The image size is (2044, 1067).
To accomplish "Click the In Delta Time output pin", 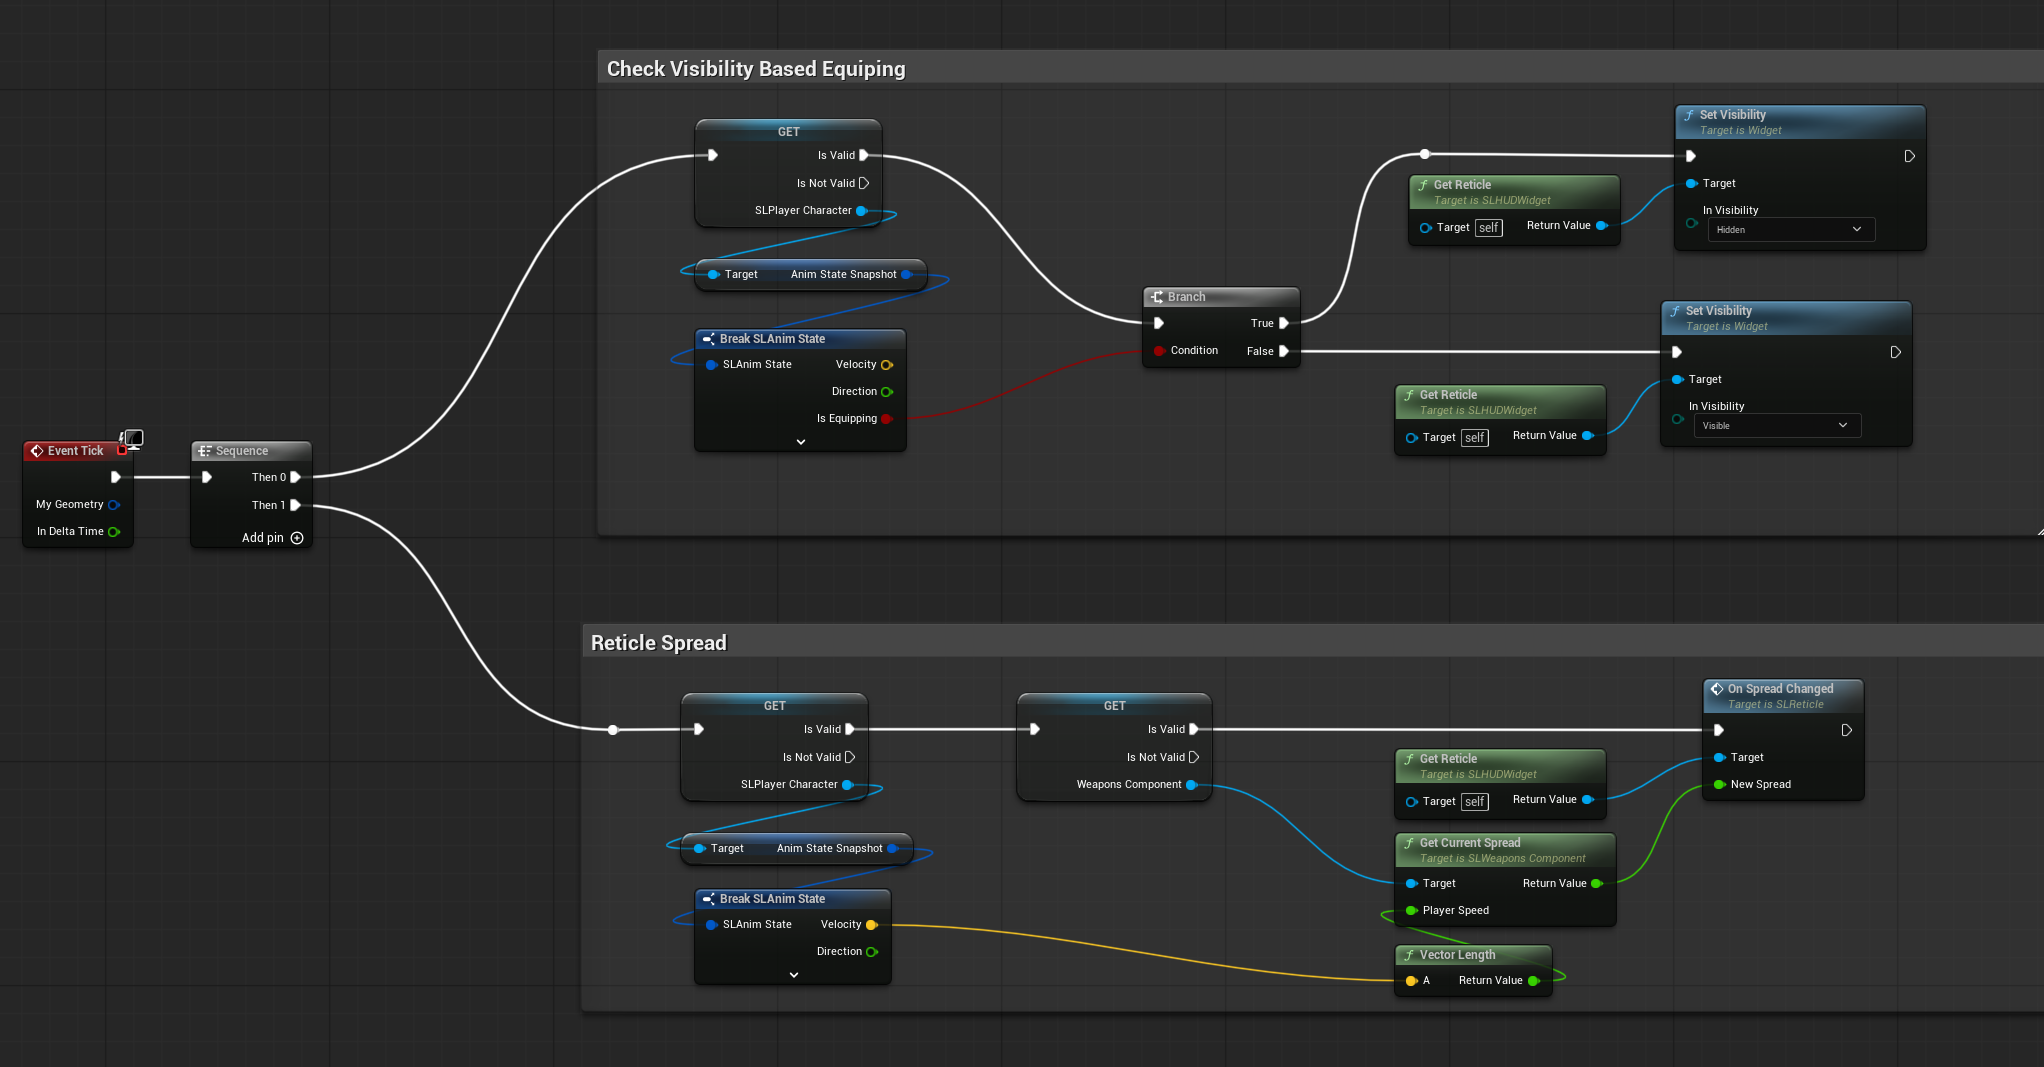I will pyautogui.click(x=114, y=532).
